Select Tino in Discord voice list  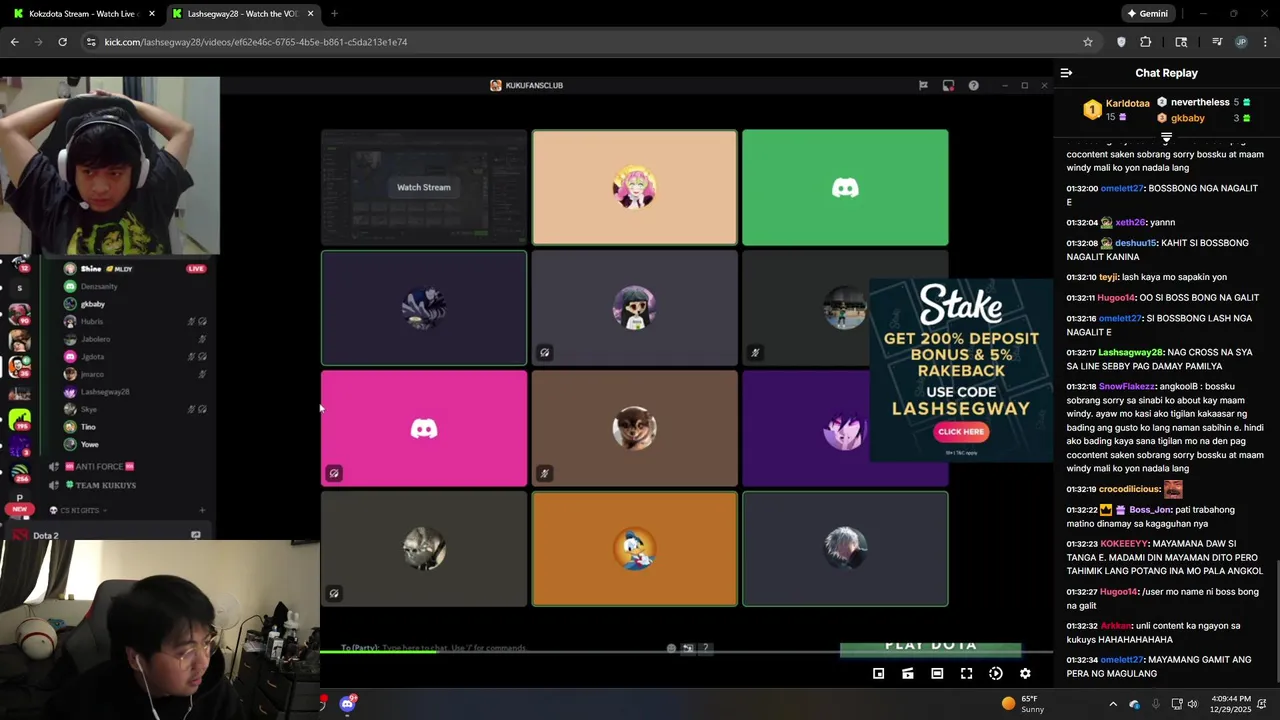pos(134,427)
